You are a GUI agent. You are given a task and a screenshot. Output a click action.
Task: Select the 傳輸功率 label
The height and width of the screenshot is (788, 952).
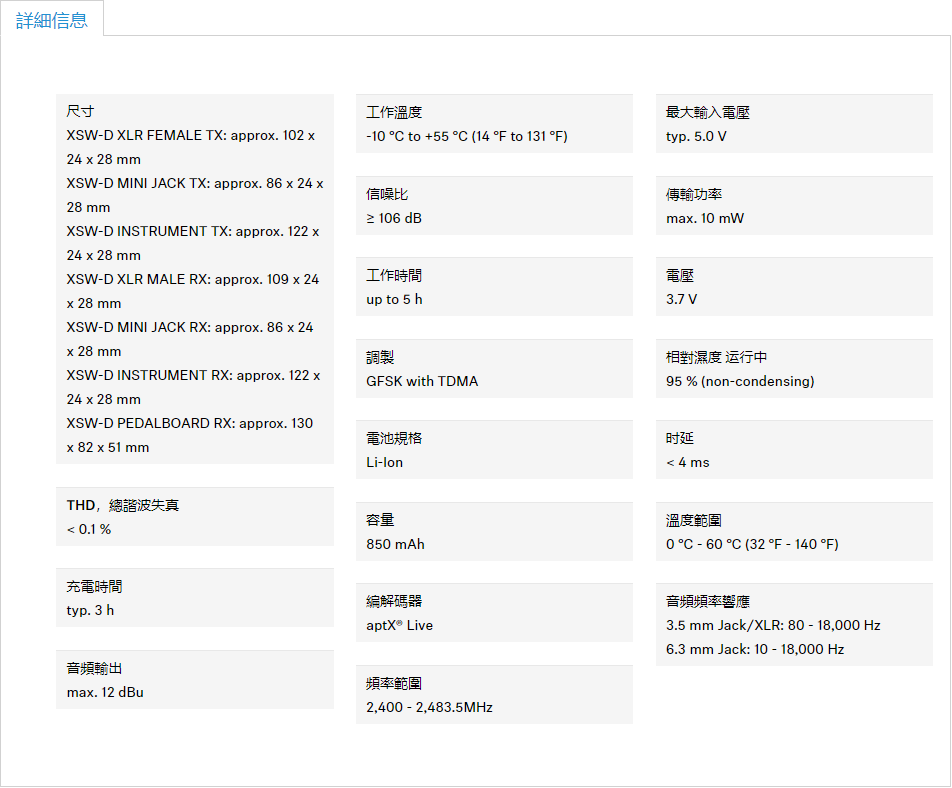pos(694,194)
